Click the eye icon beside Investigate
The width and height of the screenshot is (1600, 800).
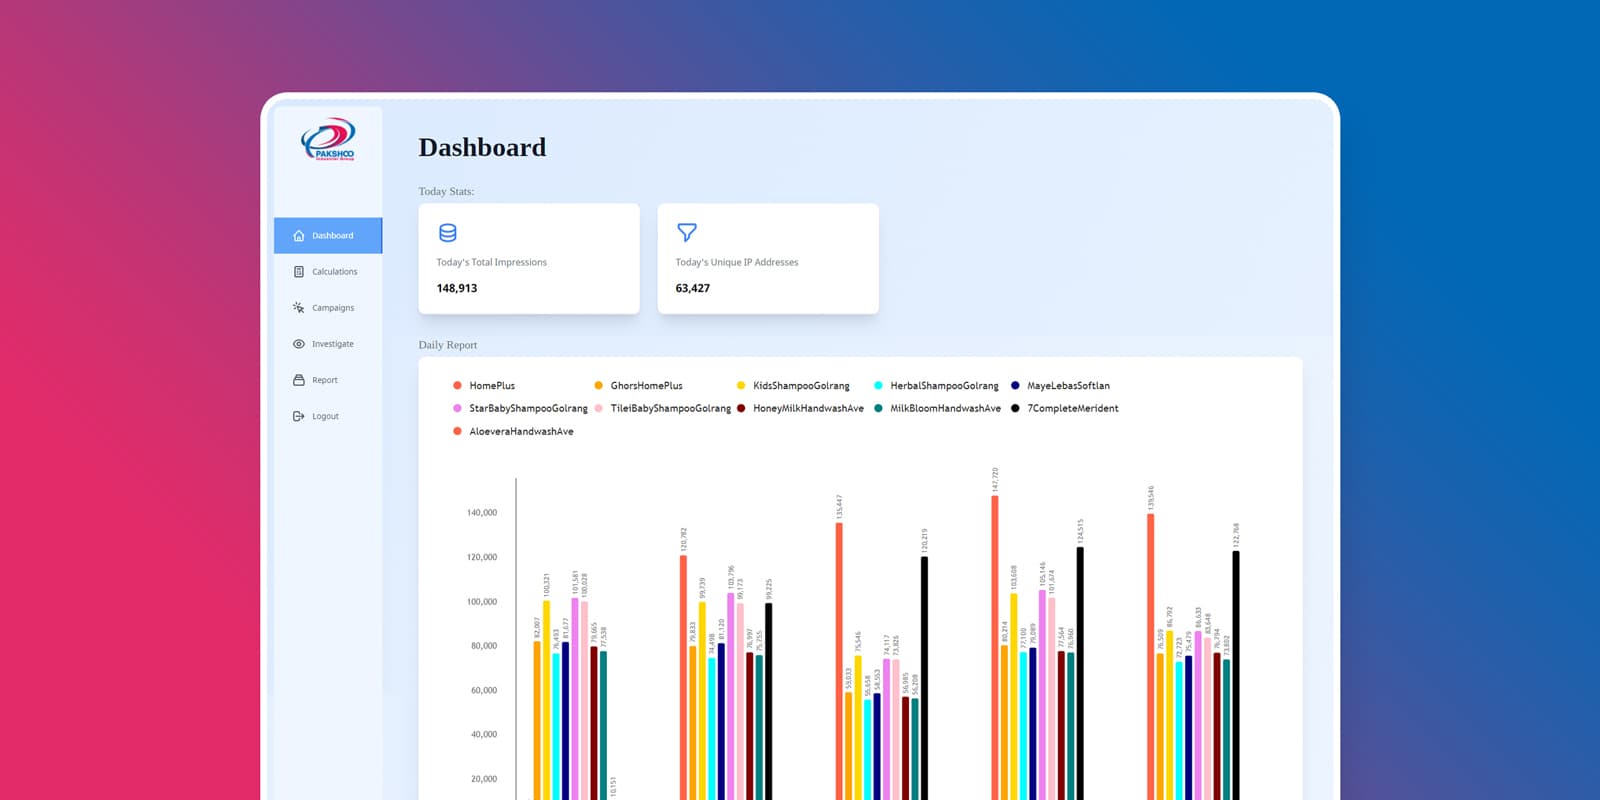pos(299,344)
